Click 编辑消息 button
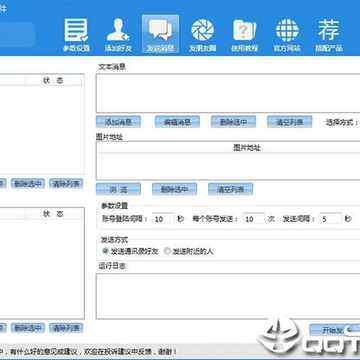This screenshot has height=360, width=360. [x=177, y=122]
